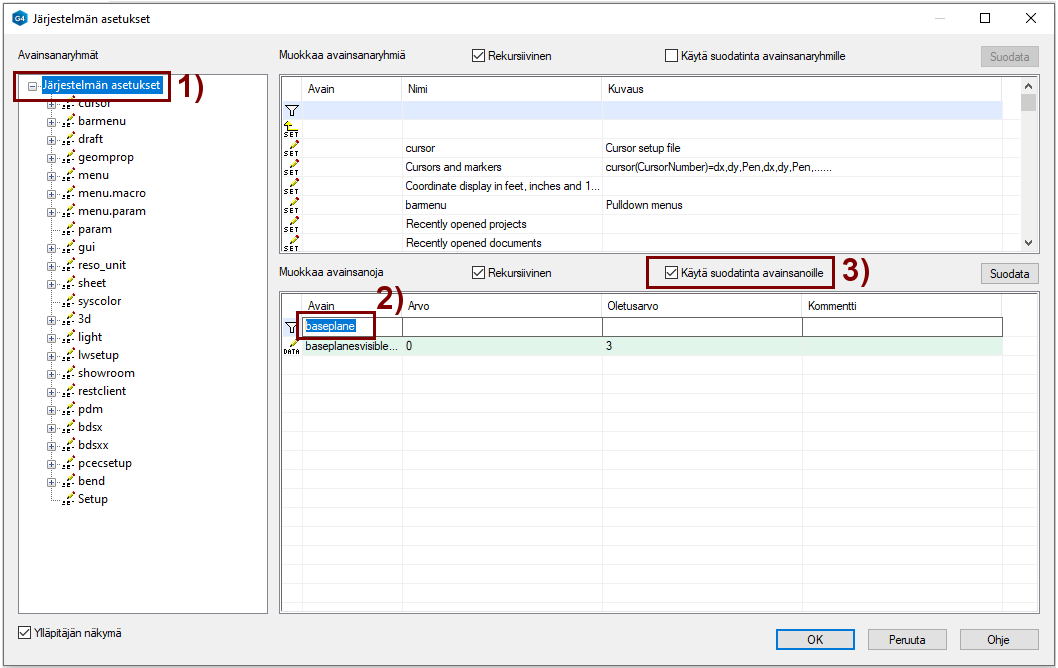This screenshot has height=668, width=1058.
Task: Click the Peruuta button
Action: coord(906,640)
